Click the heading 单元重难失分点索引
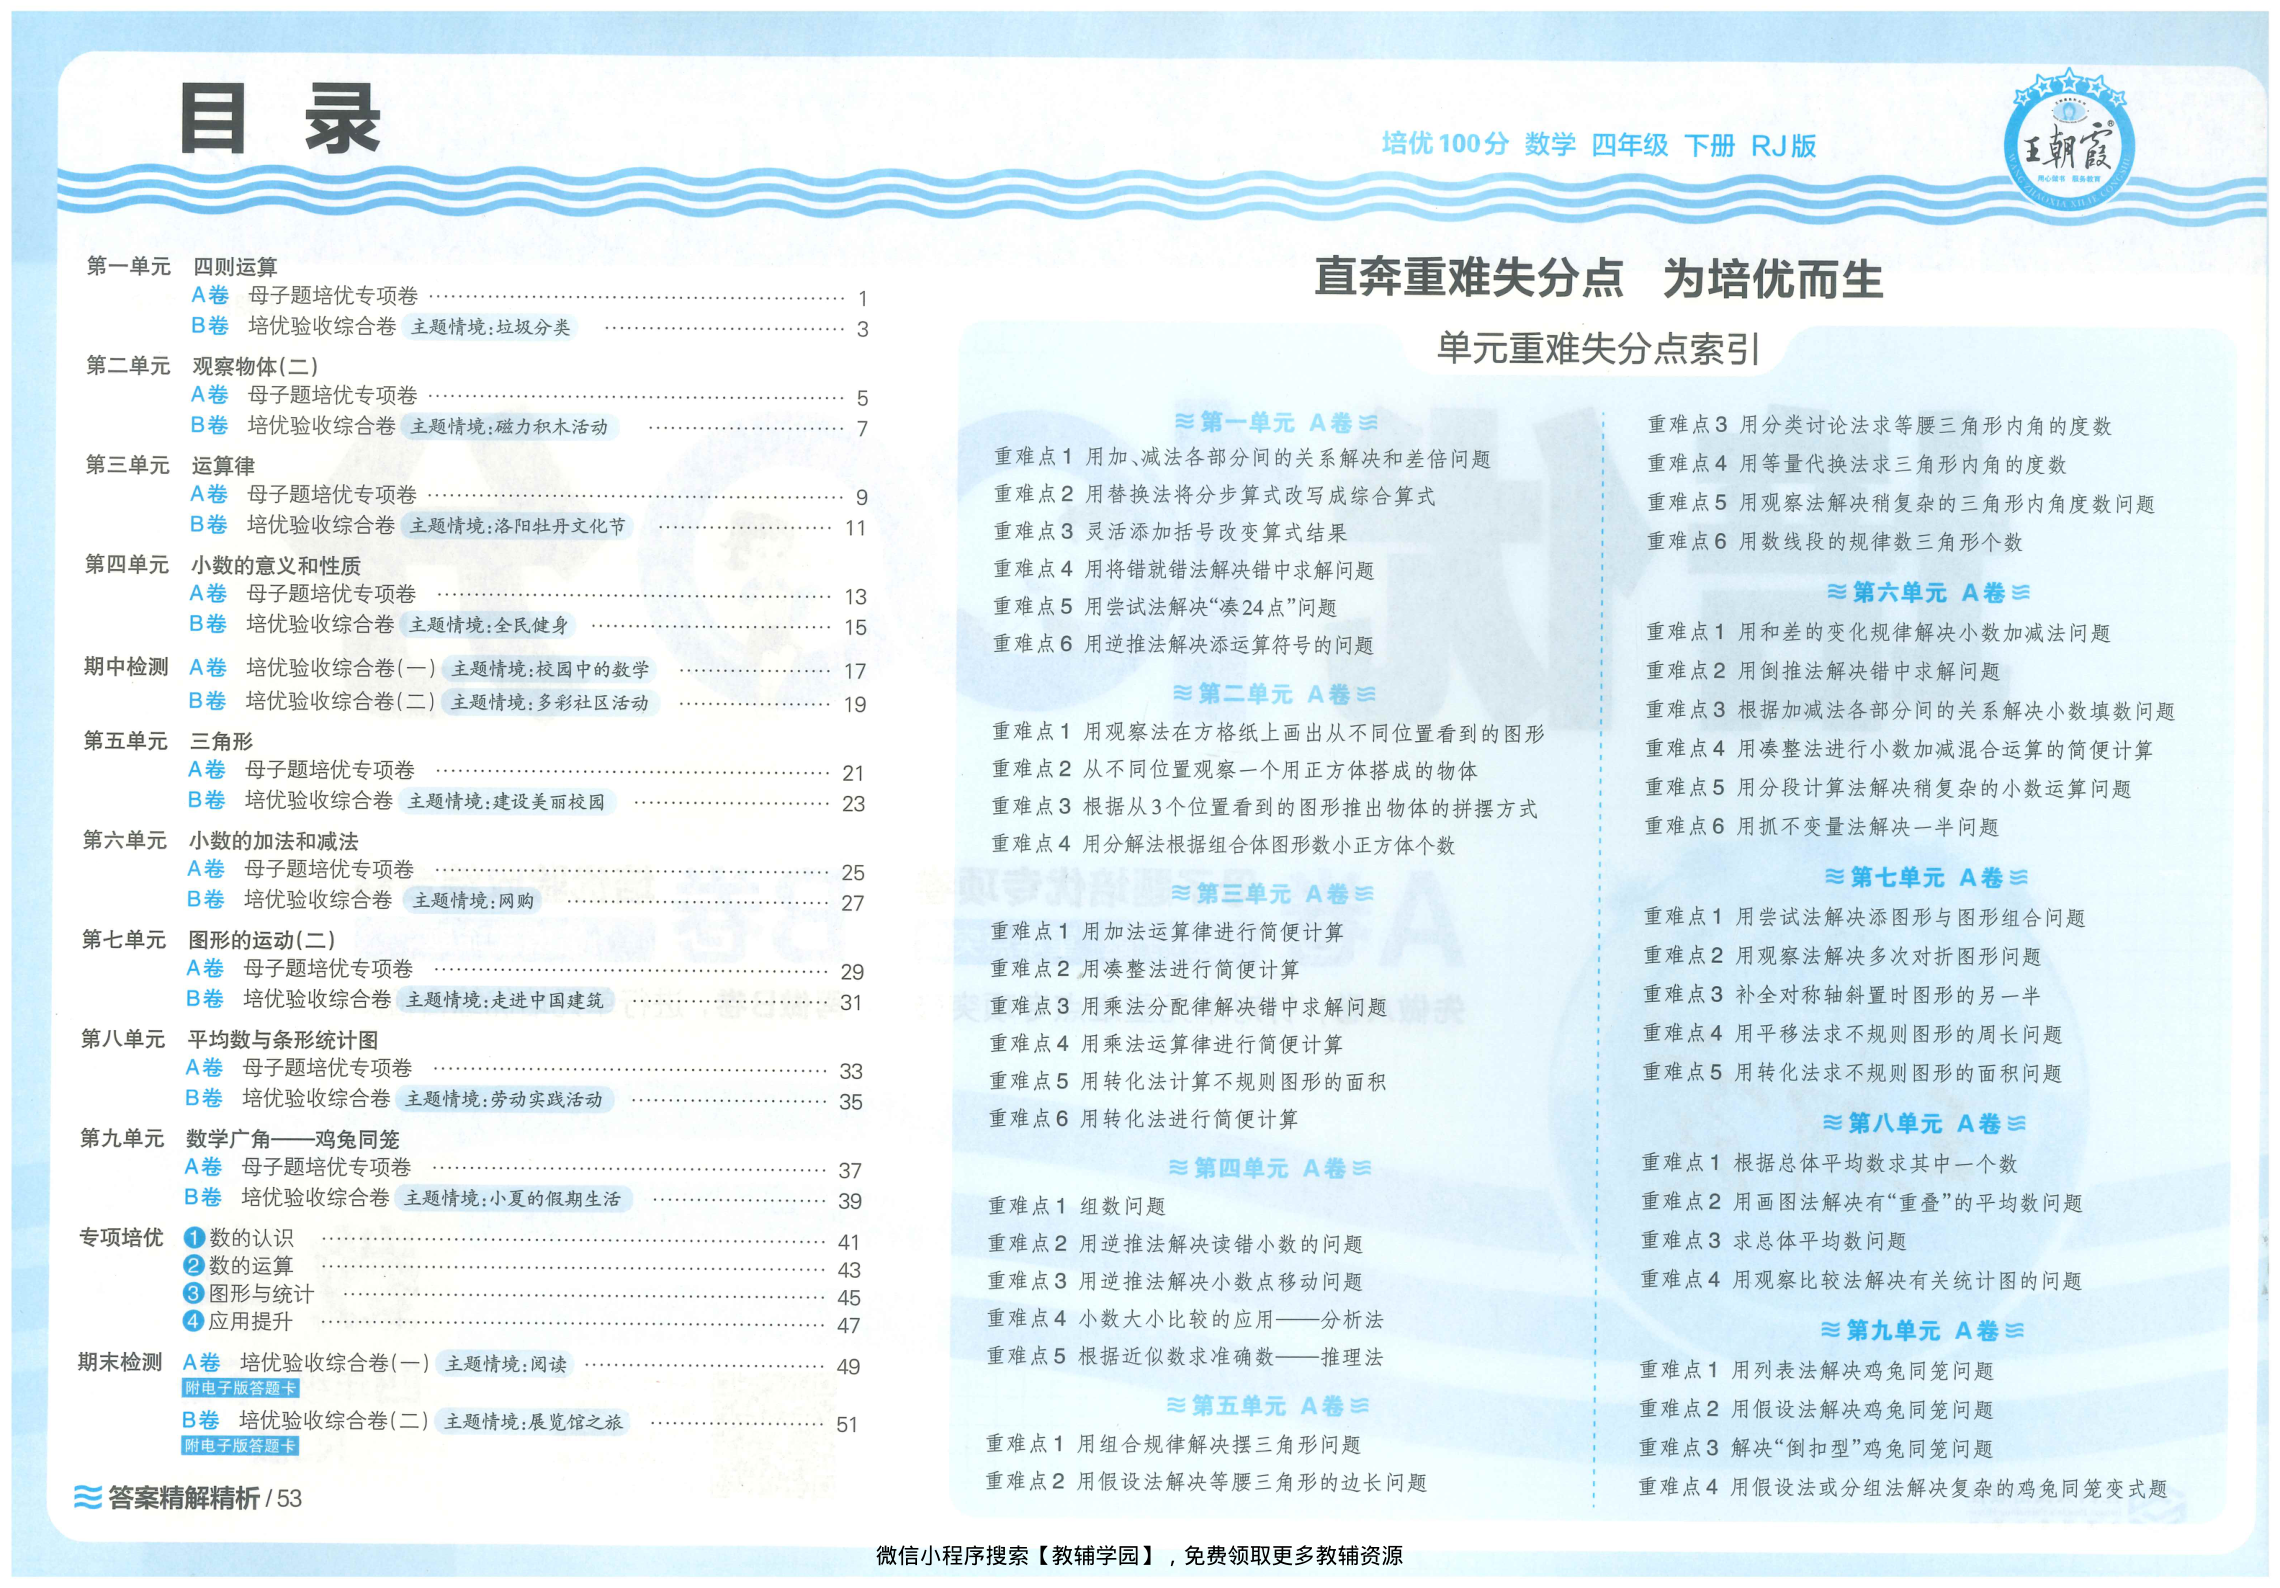The image size is (2280, 1588). (x=1597, y=348)
